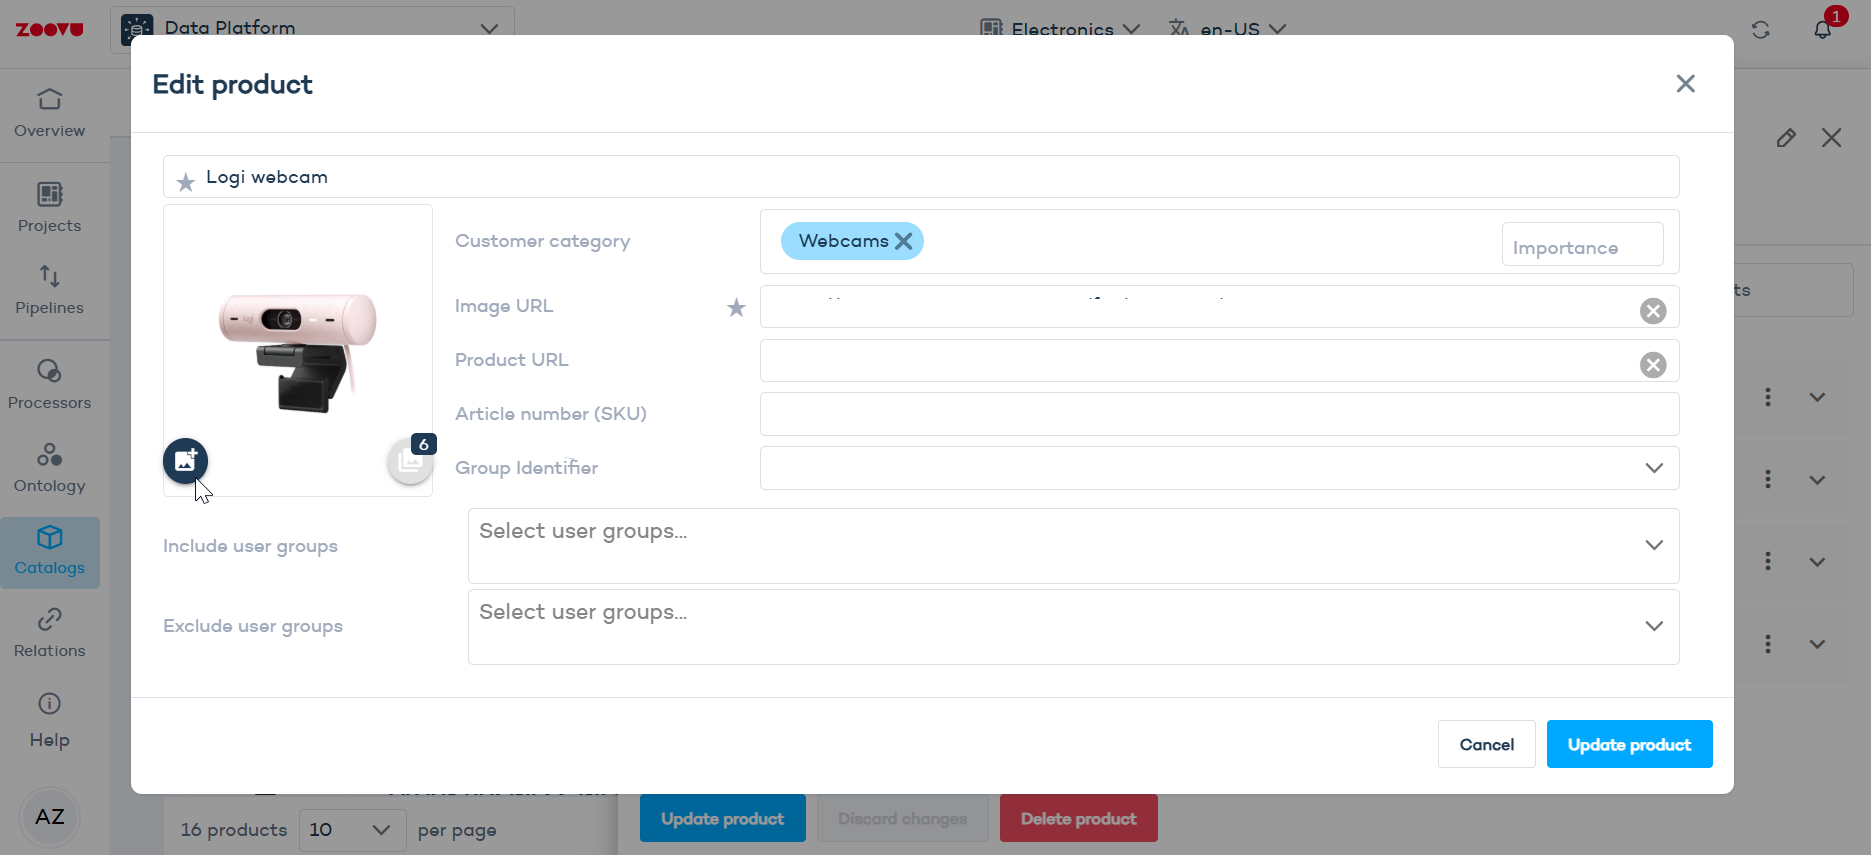Expand the Group Identifier dropdown
The width and height of the screenshot is (1871, 855).
(x=1654, y=468)
